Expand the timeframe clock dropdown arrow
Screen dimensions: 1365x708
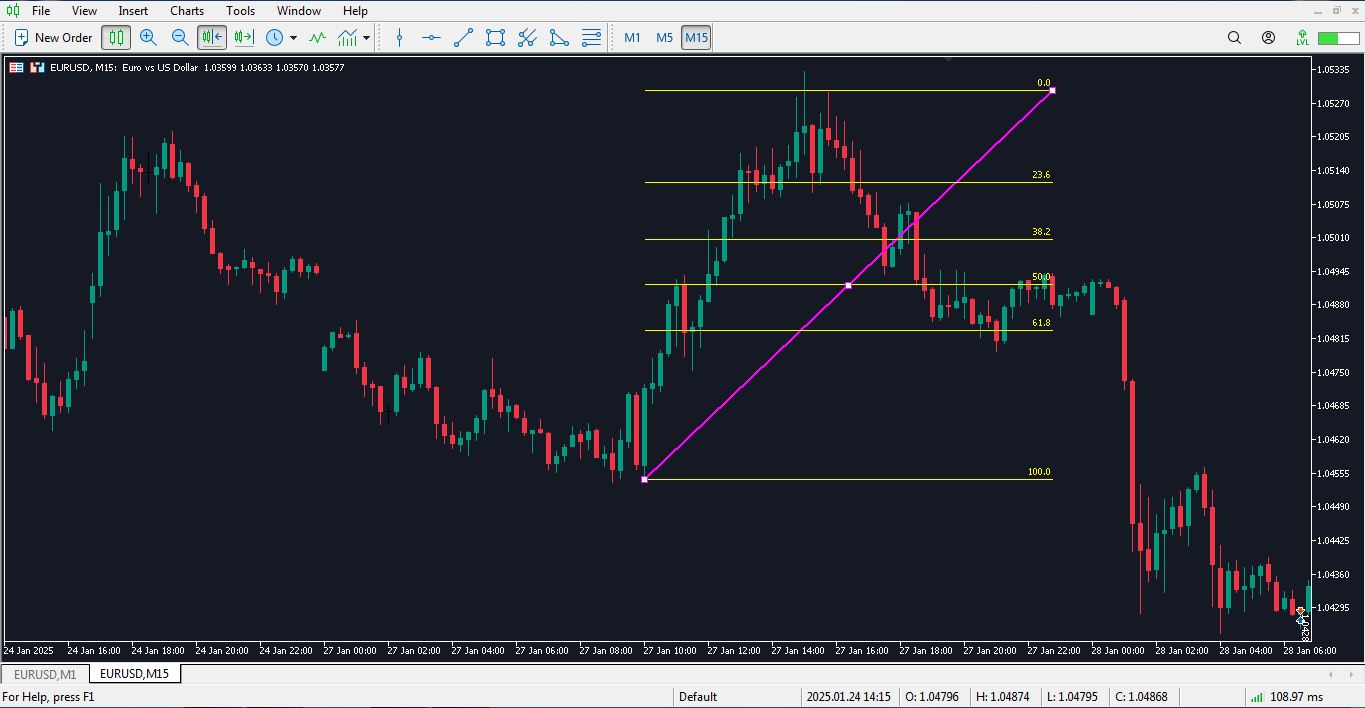(x=293, y=38)
